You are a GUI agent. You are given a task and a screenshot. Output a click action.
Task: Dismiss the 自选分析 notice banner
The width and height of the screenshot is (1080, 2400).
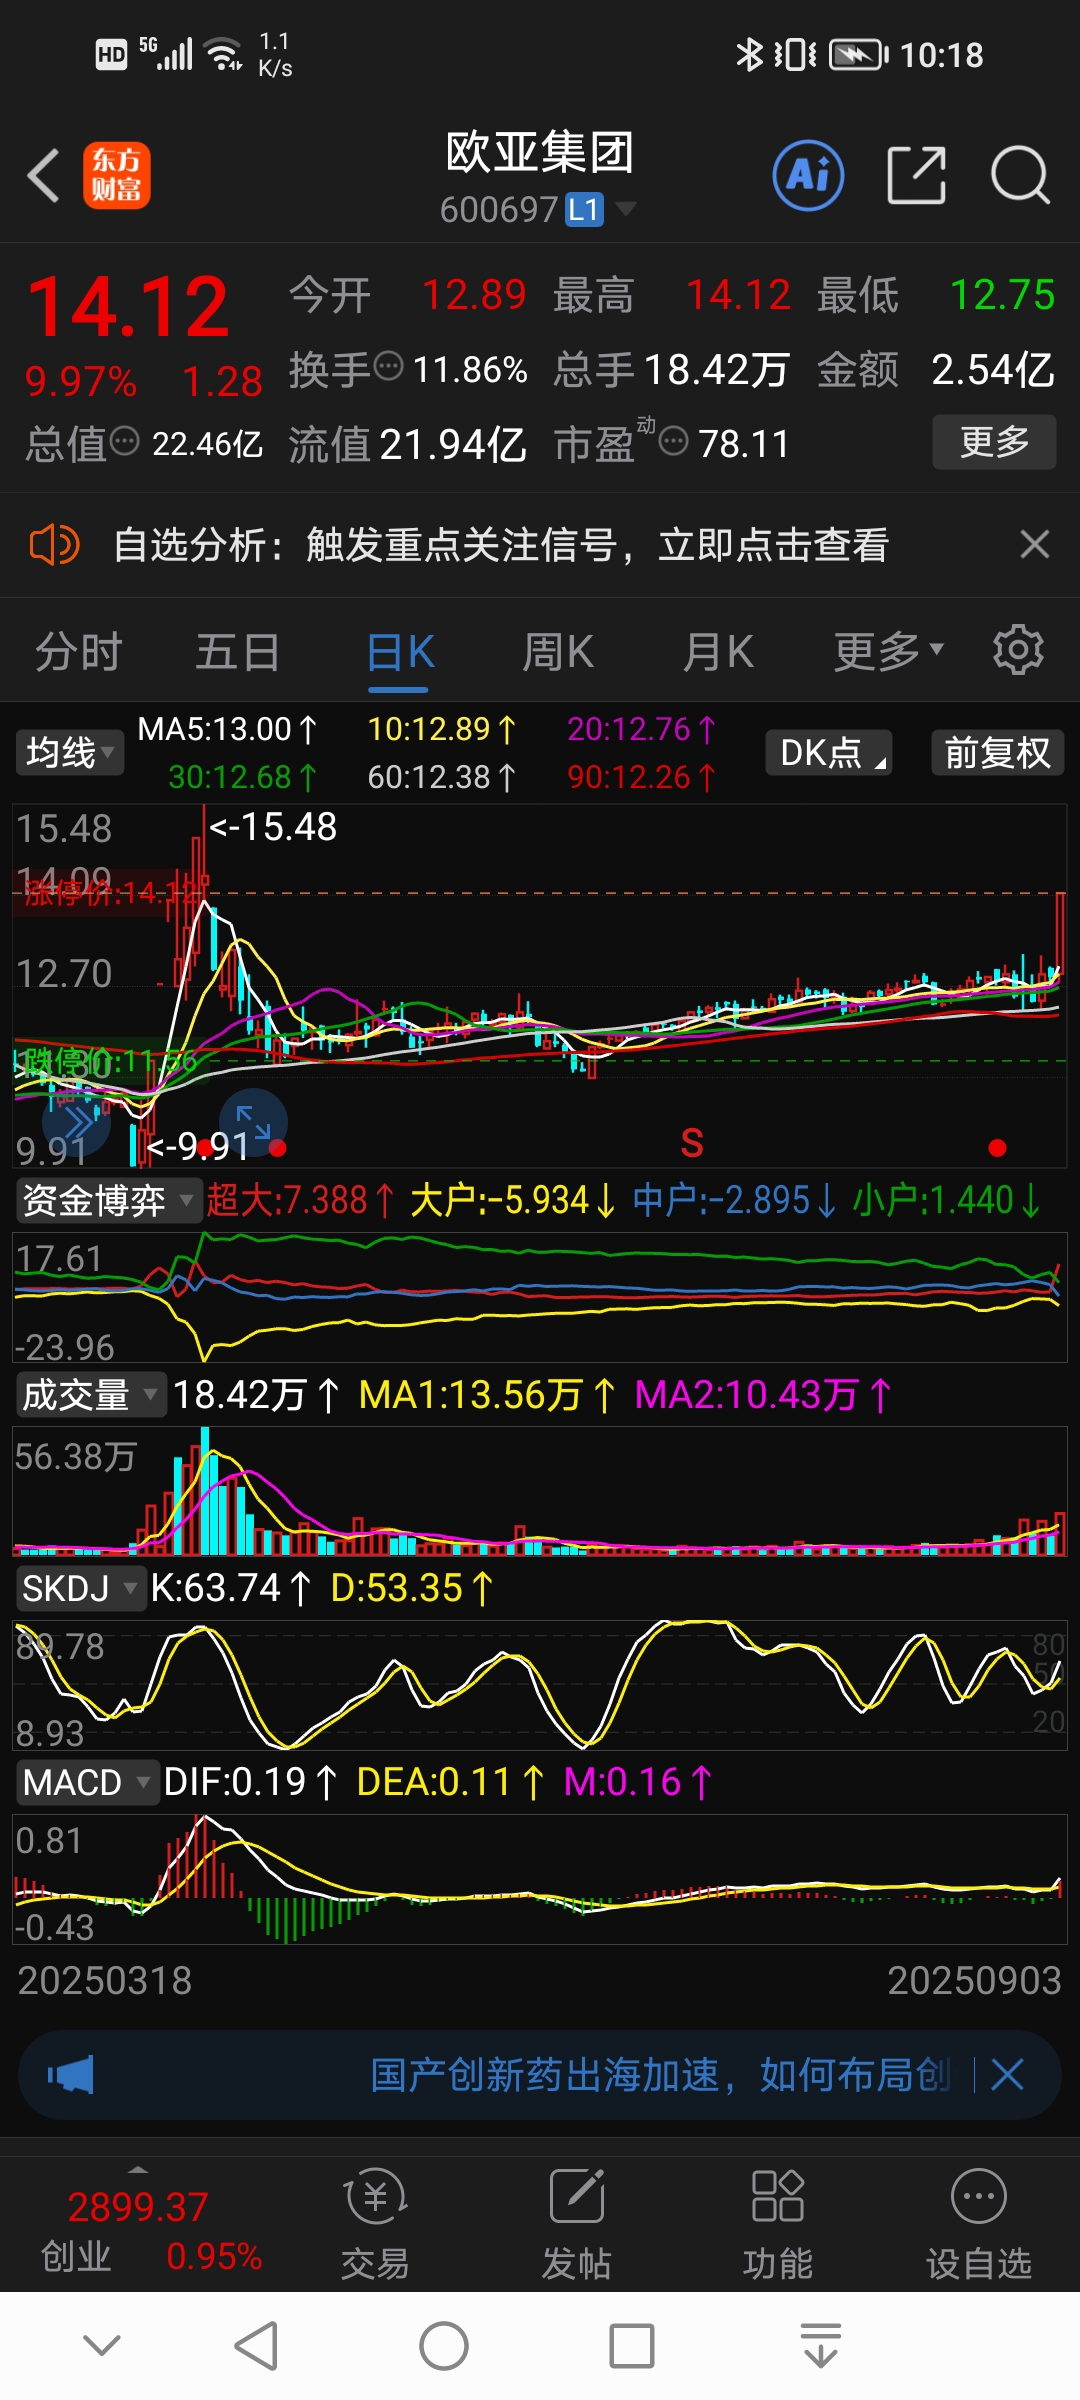[1035, 544]
